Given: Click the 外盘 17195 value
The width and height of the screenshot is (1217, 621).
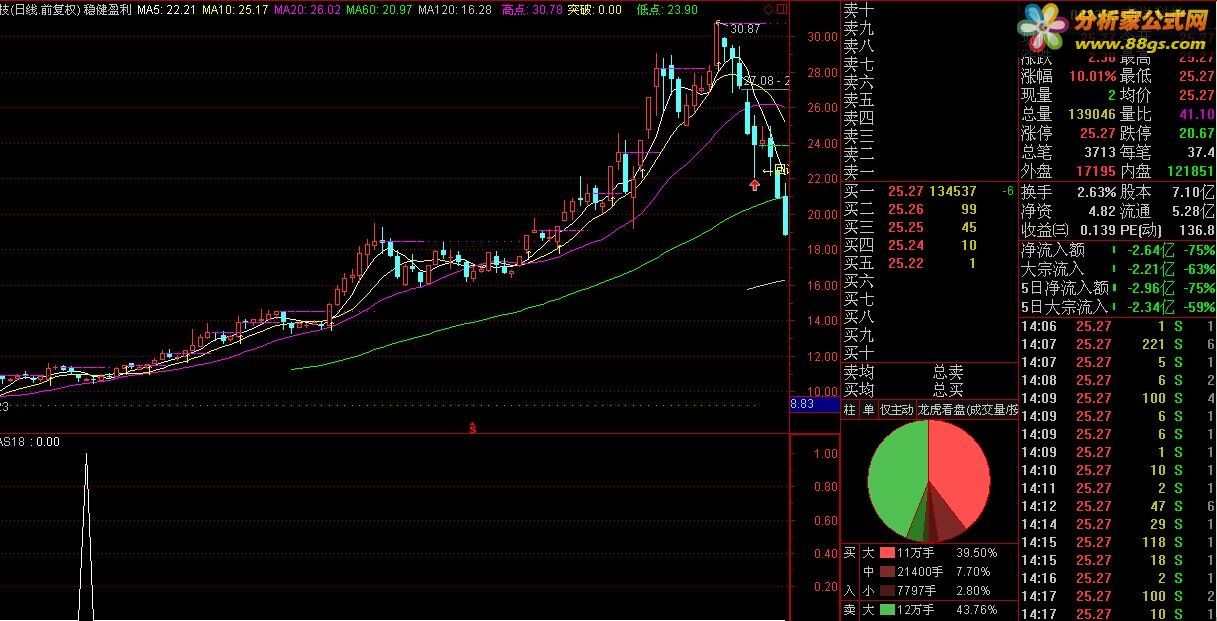Looking at the screenshot, I should point(1097,172).
